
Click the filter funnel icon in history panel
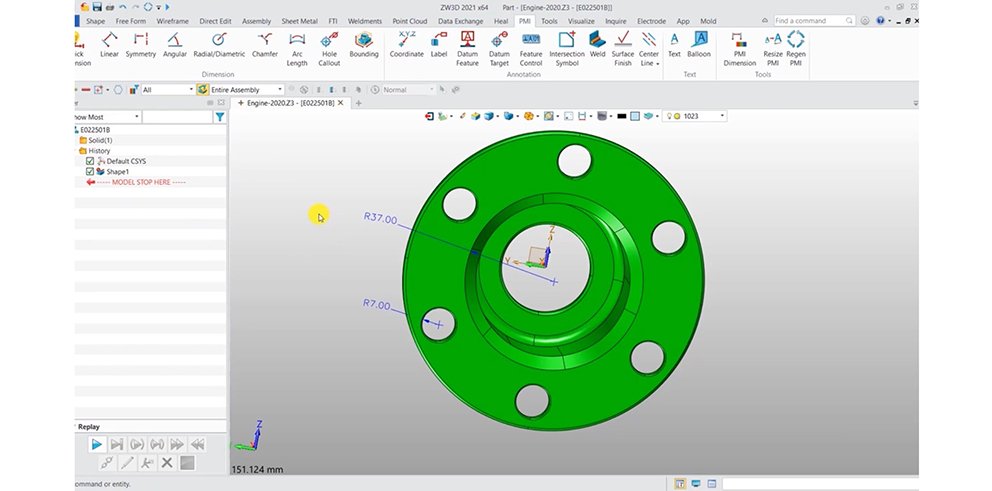(x=220, y=117)
